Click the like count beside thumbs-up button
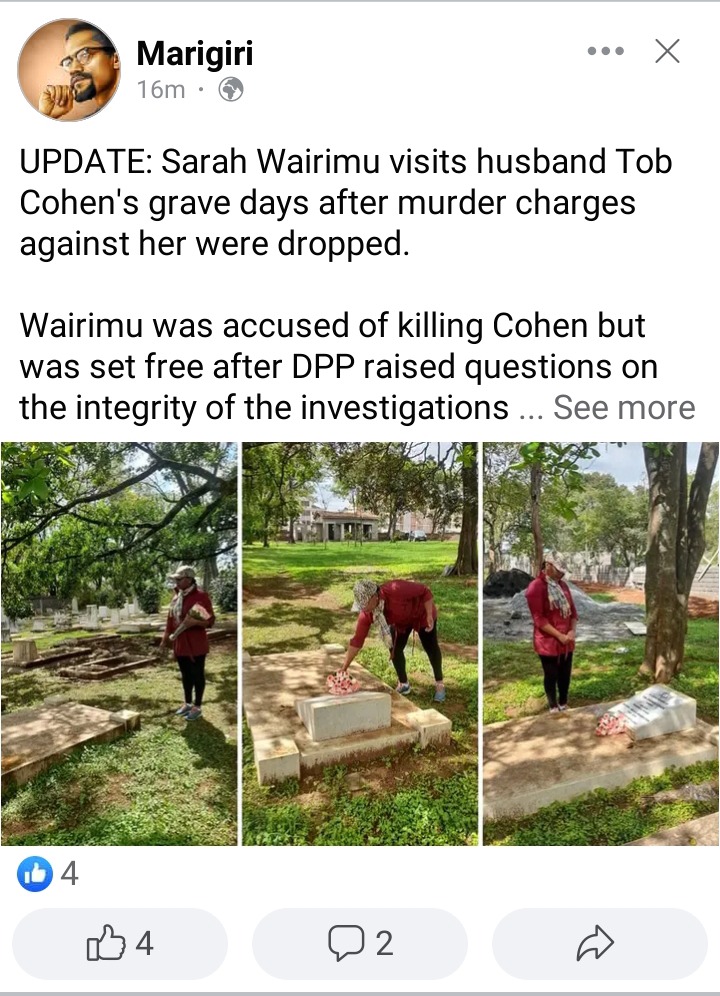720x996 pixels. 144,943
